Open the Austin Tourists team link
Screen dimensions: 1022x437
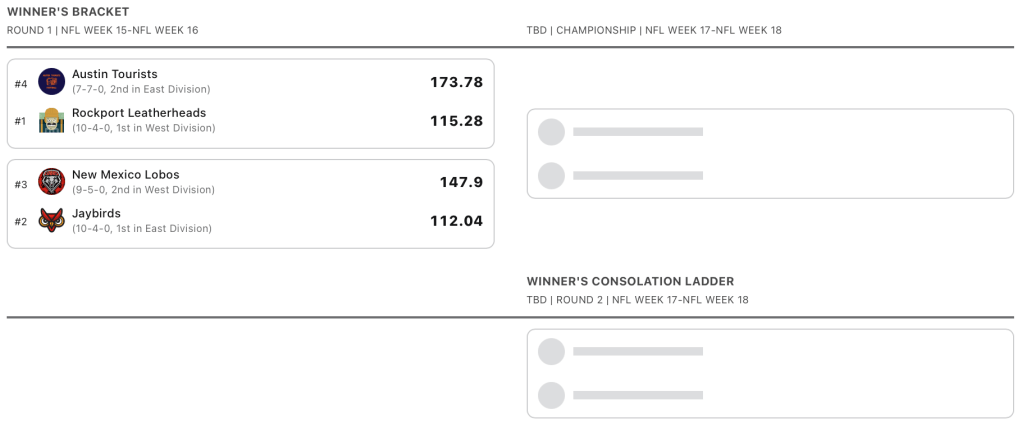[115, 74]
